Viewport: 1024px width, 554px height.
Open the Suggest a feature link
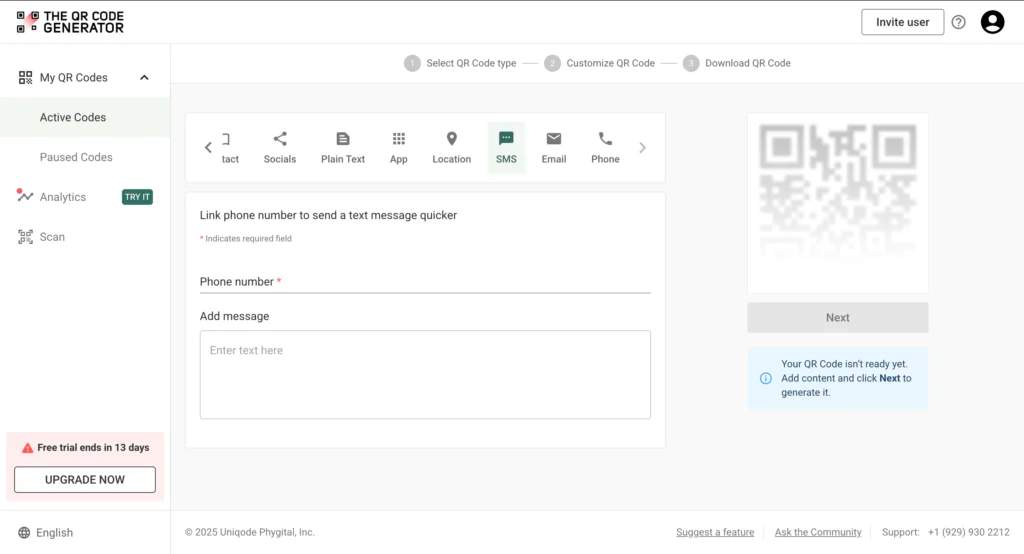pyautogui.click(x=715, y=532)
